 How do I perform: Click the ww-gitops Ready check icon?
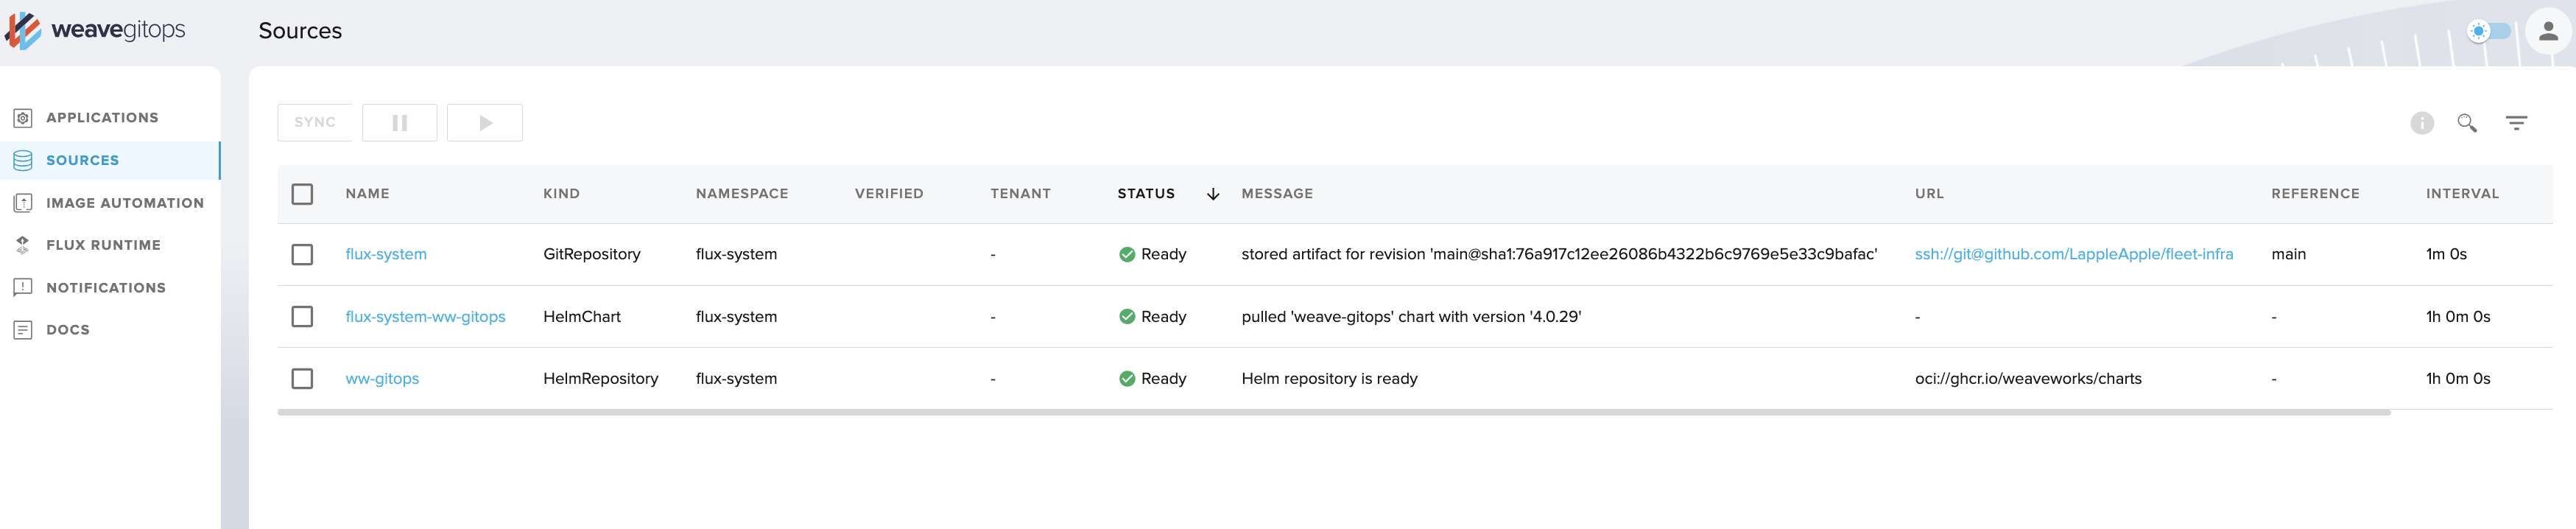pos(1127,379)
